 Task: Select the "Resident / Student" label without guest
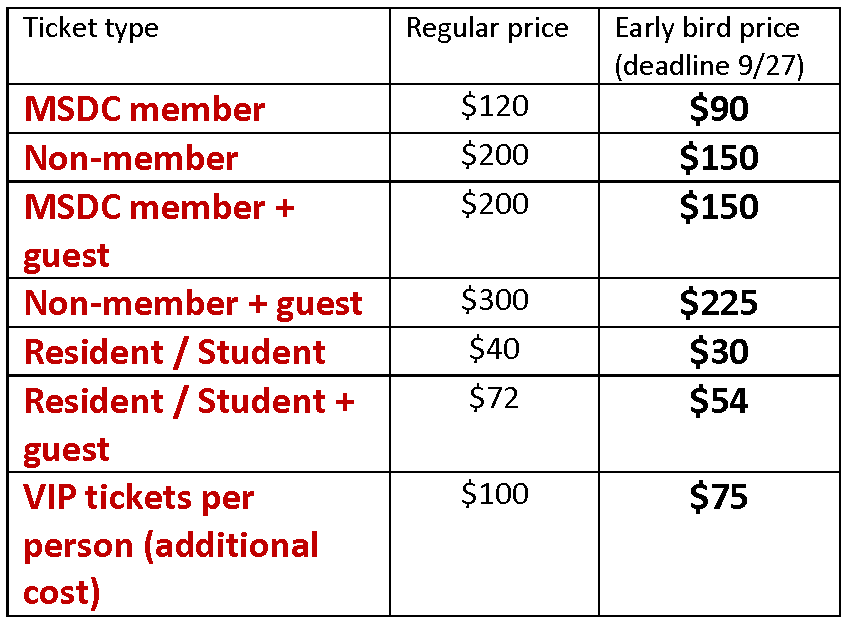click(175, 352)
